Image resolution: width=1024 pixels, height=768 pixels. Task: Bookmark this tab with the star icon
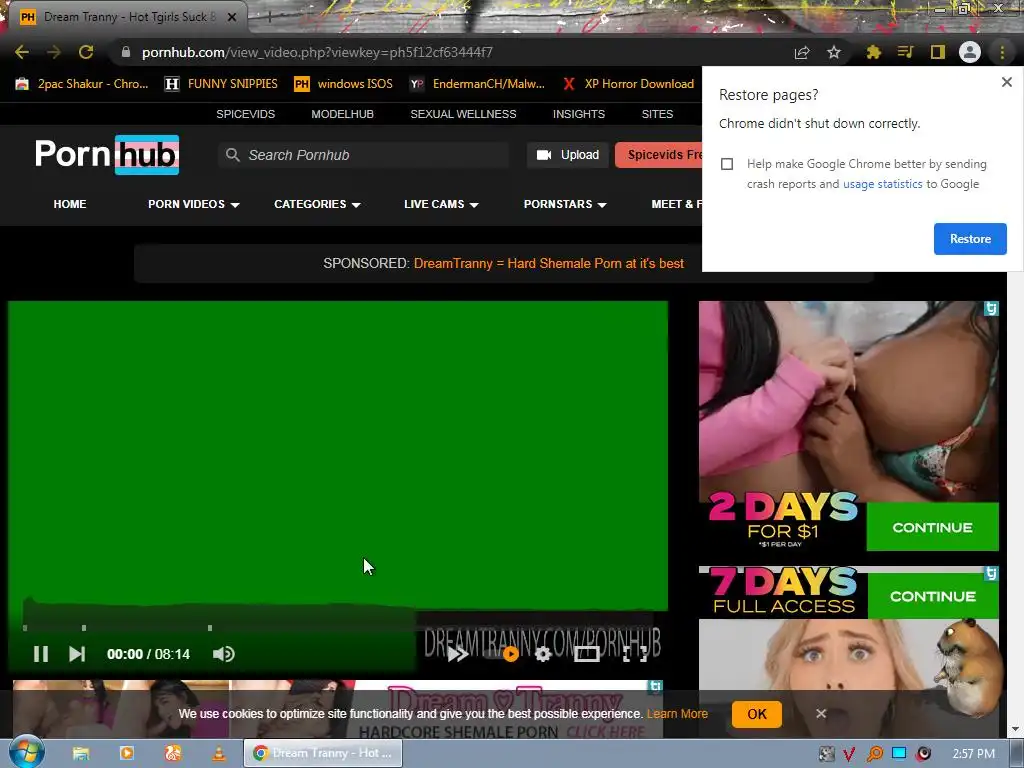coord(834,52)
